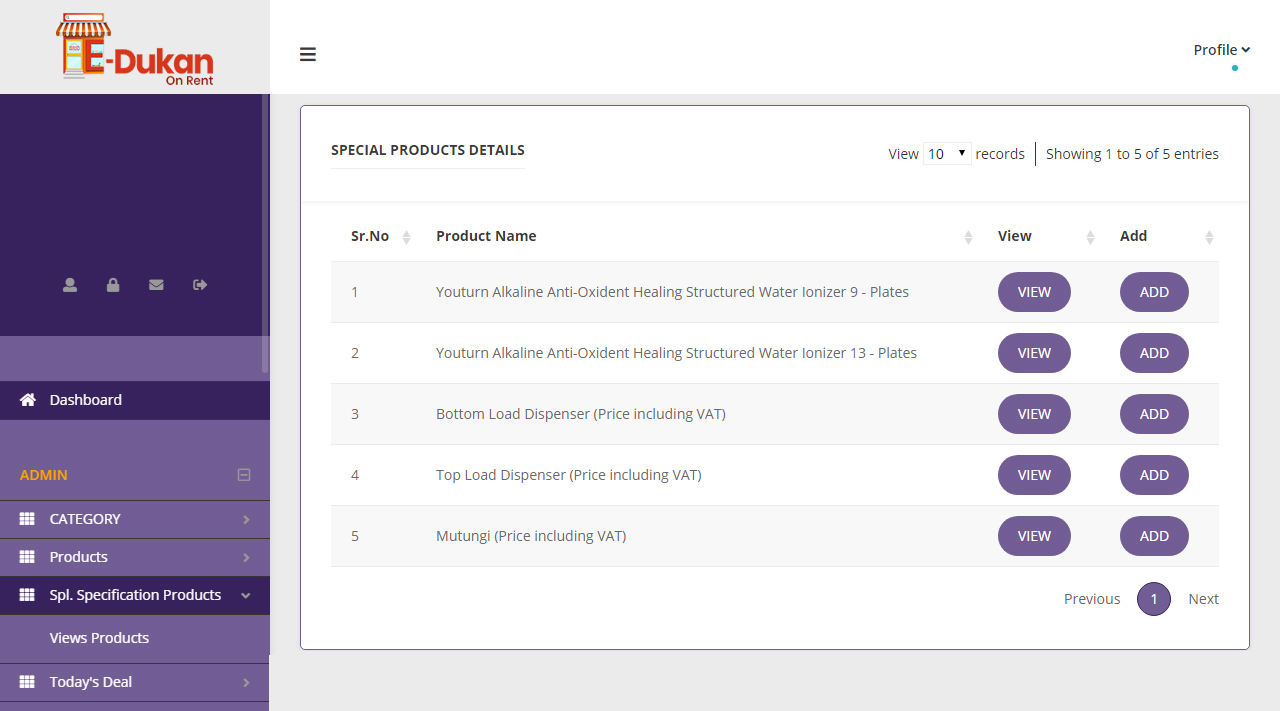Click VIEW for Water Ionizer 13 - Plates
This screenshot has width=1280, height=711.
pyautogui.click(x=1034, y=353)
